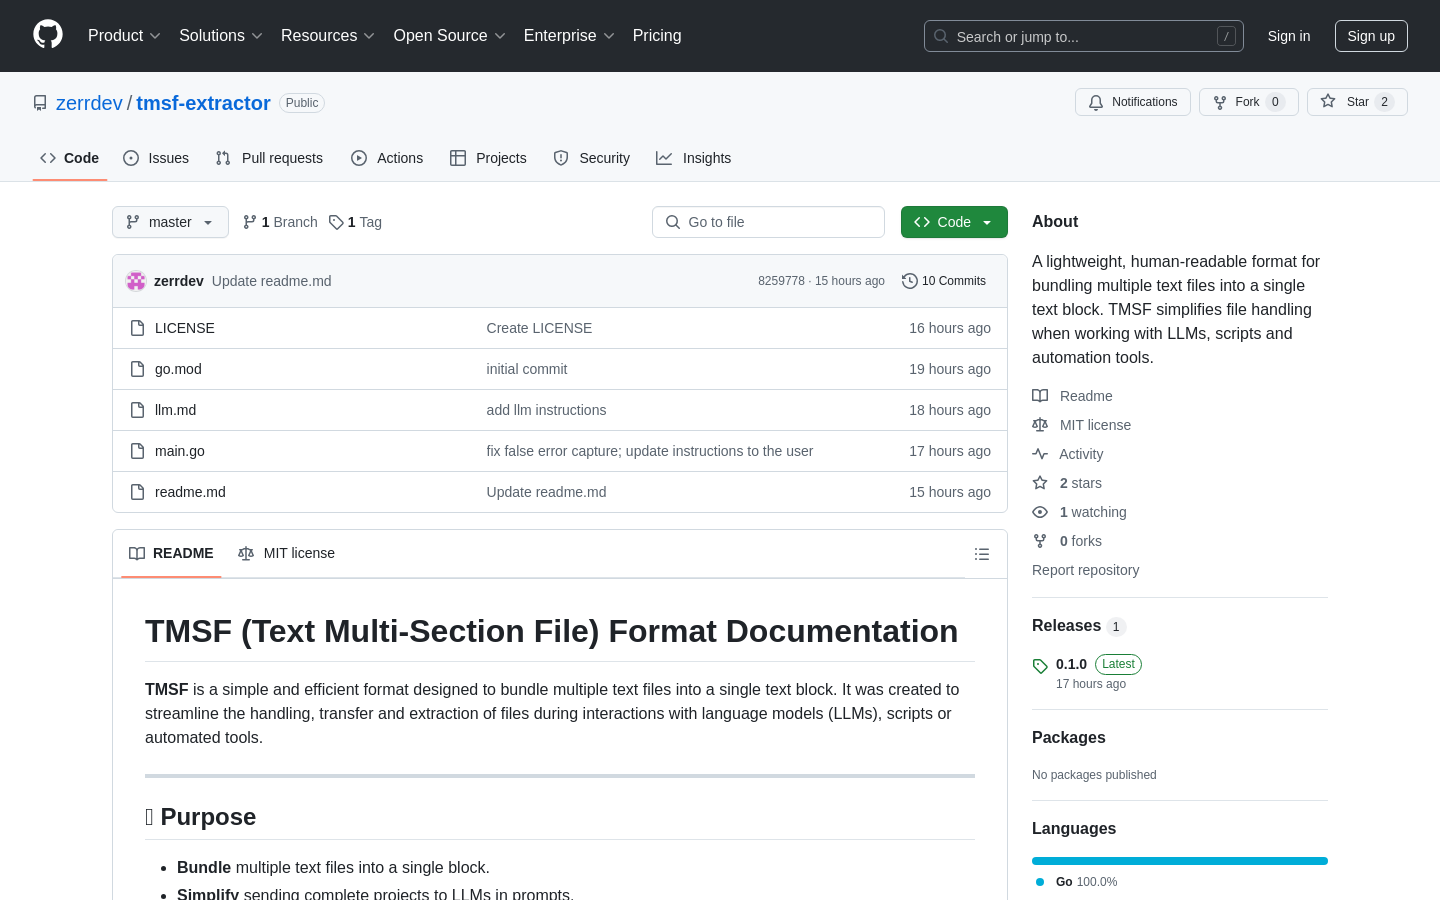Open the llm.md file
Screen dimensions: 1440x900
click(x=175, y=410)
